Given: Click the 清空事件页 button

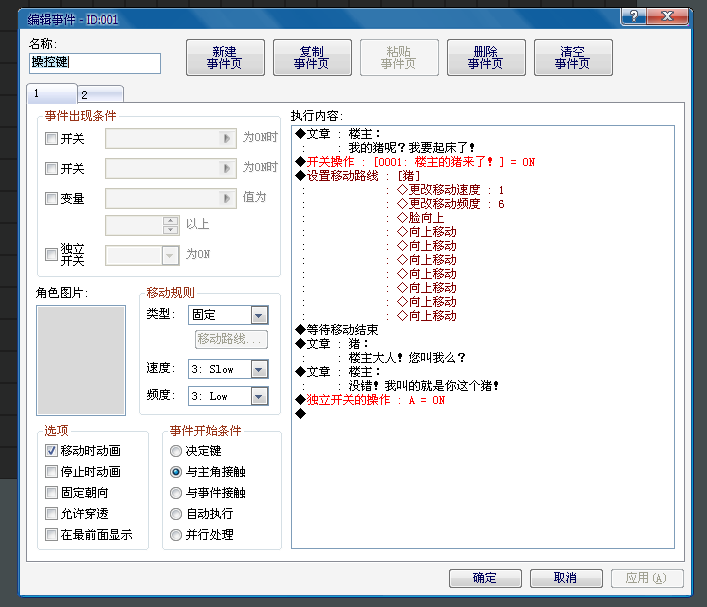Looking at the screenshot, I should (573, 57).
